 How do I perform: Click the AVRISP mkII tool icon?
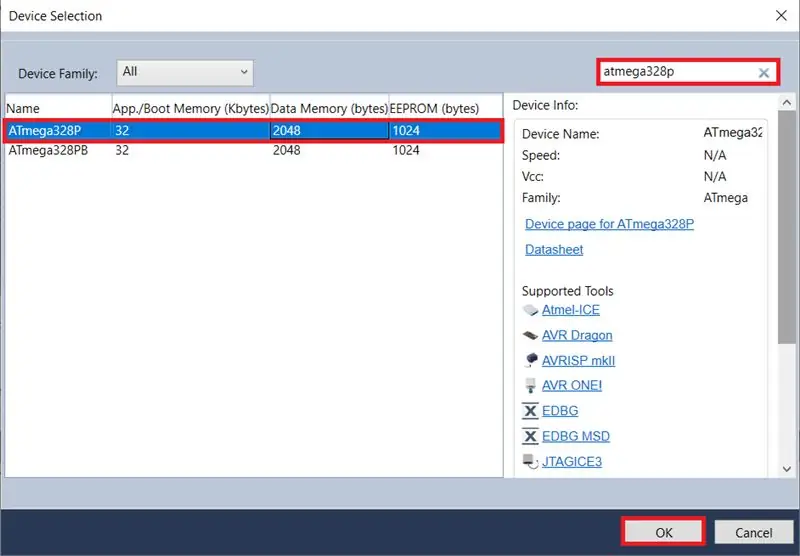click(x=531, y=360)
